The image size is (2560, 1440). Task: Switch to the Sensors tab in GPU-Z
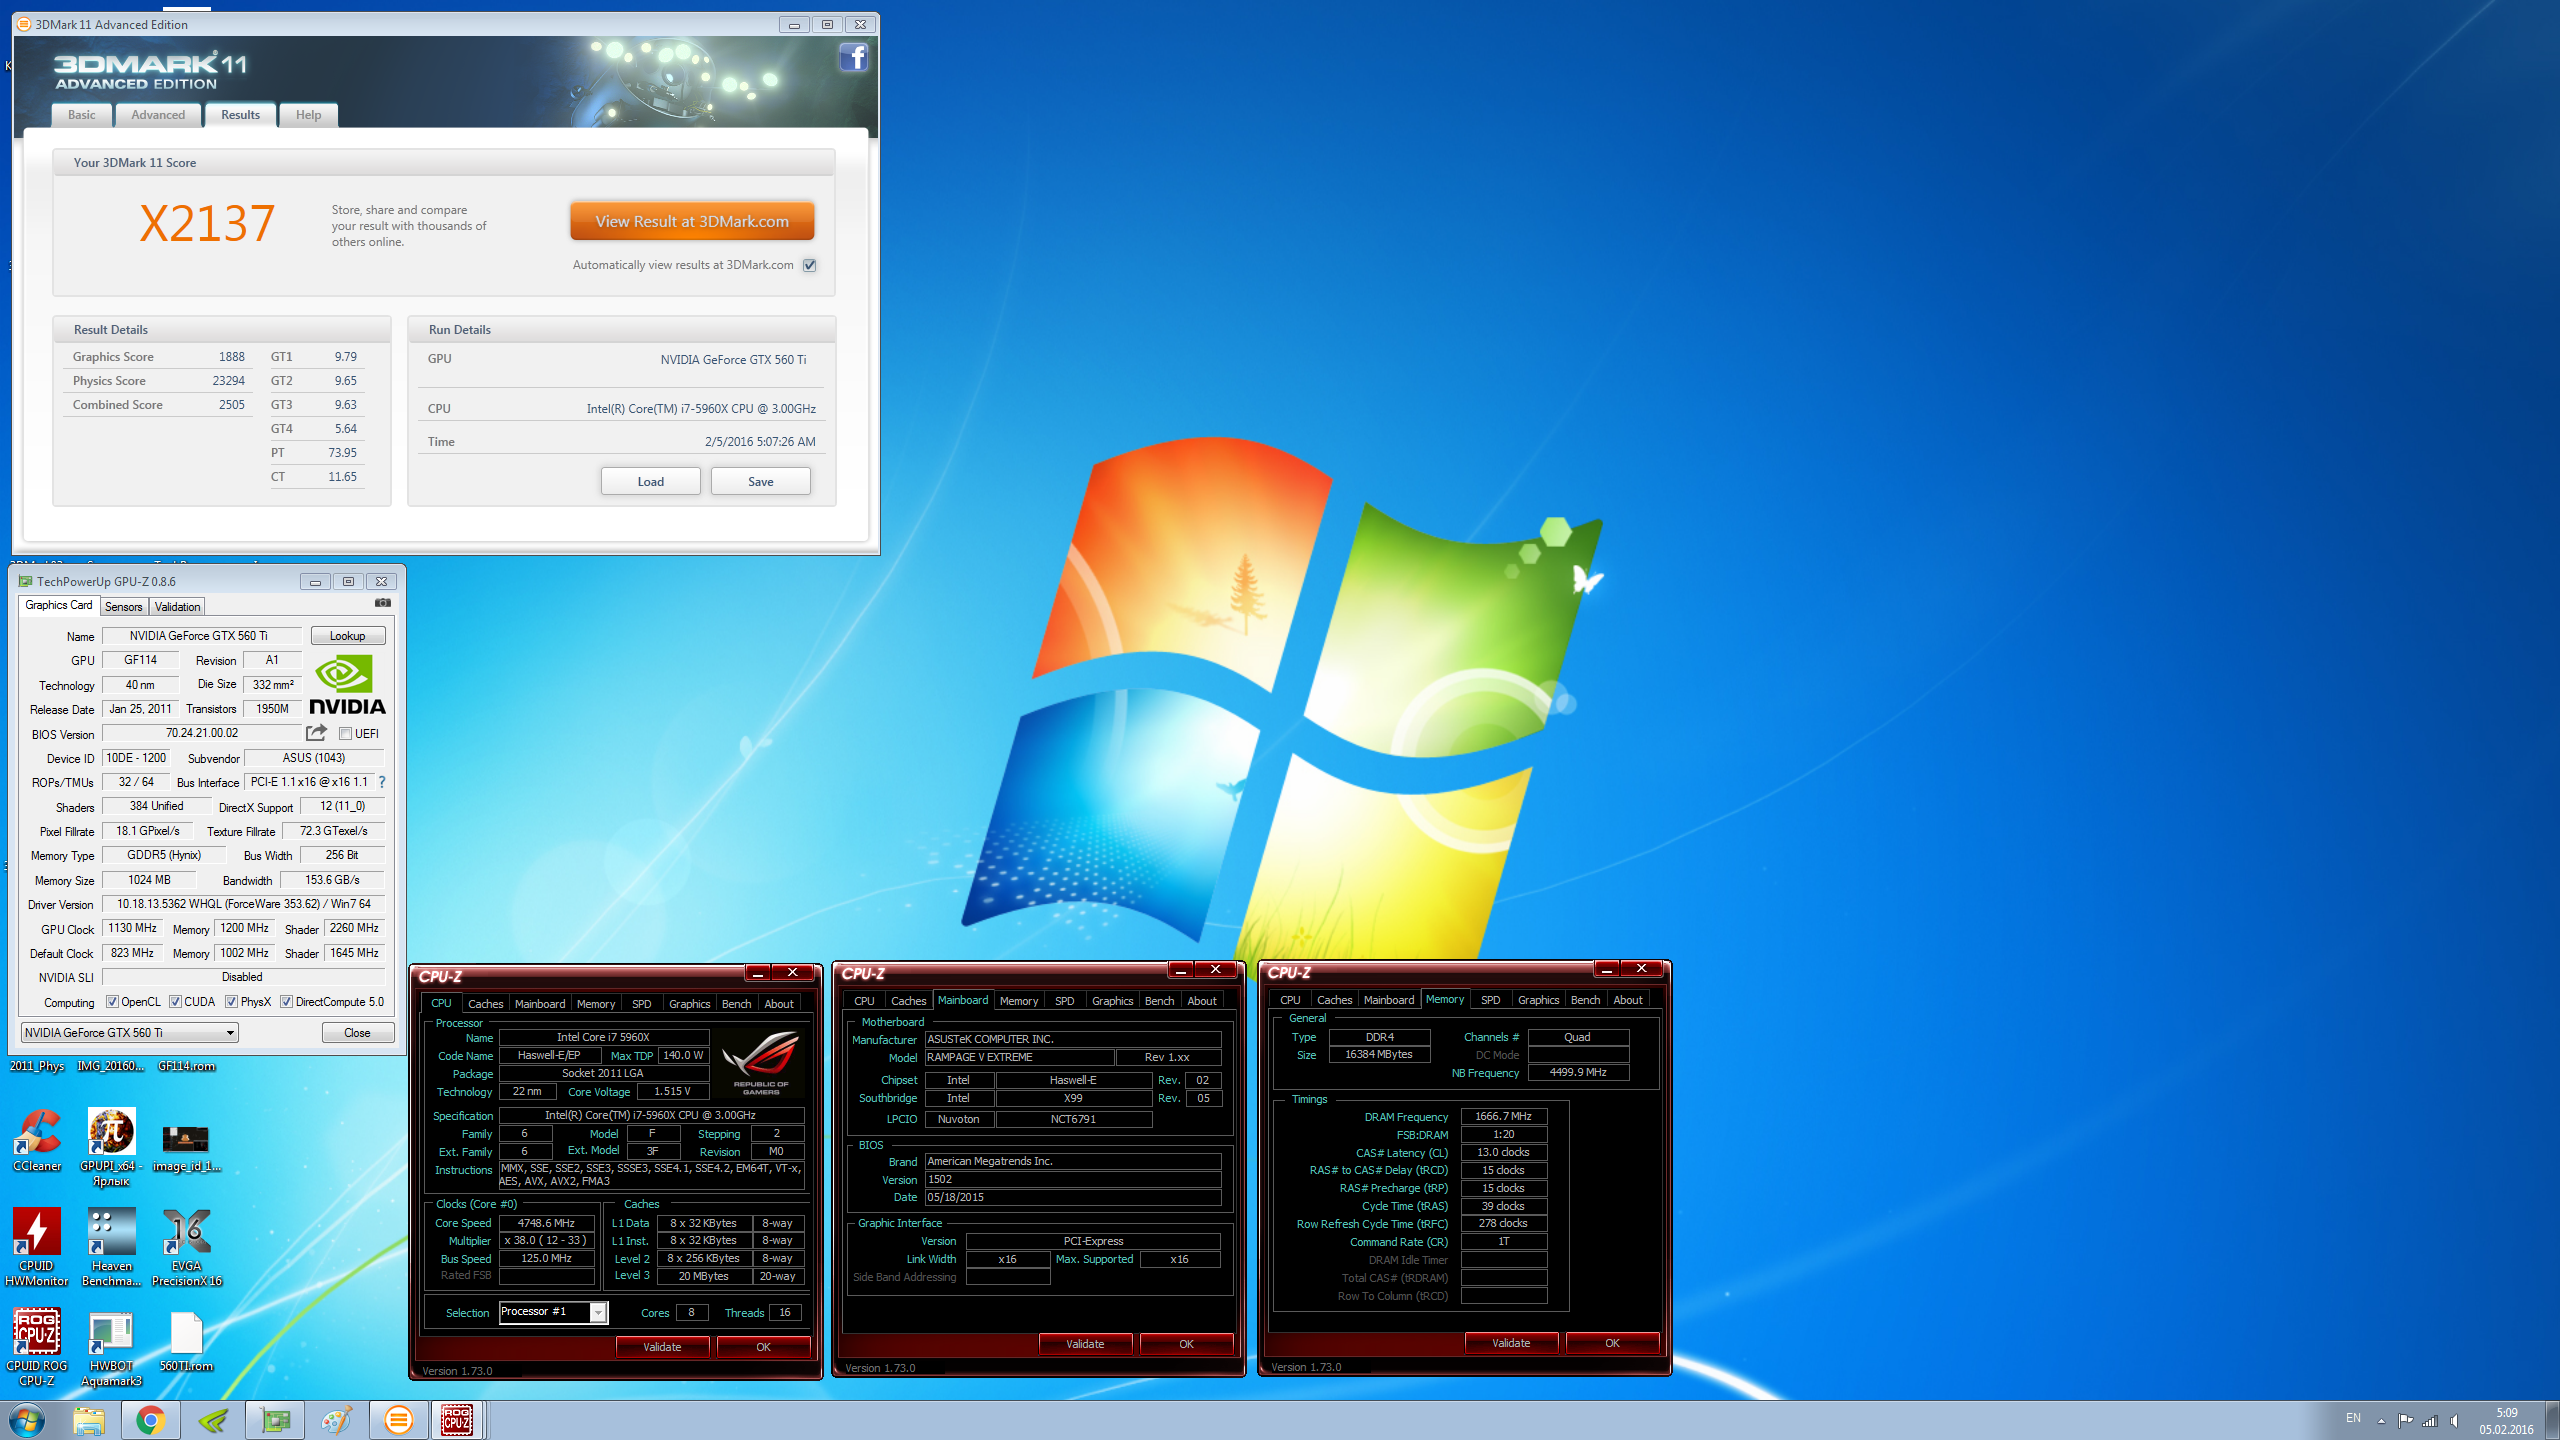[x=124, y=607]
